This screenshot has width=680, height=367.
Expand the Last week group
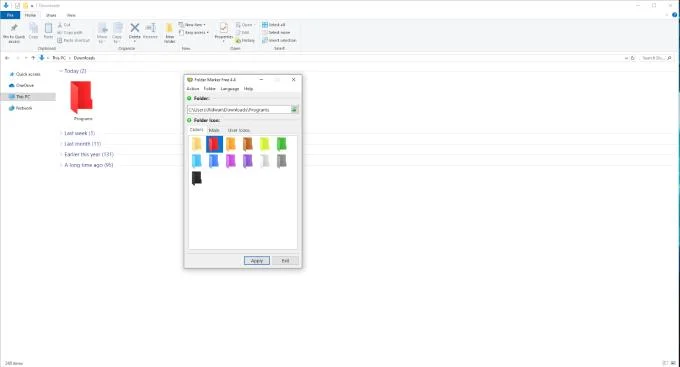point(61,133)
